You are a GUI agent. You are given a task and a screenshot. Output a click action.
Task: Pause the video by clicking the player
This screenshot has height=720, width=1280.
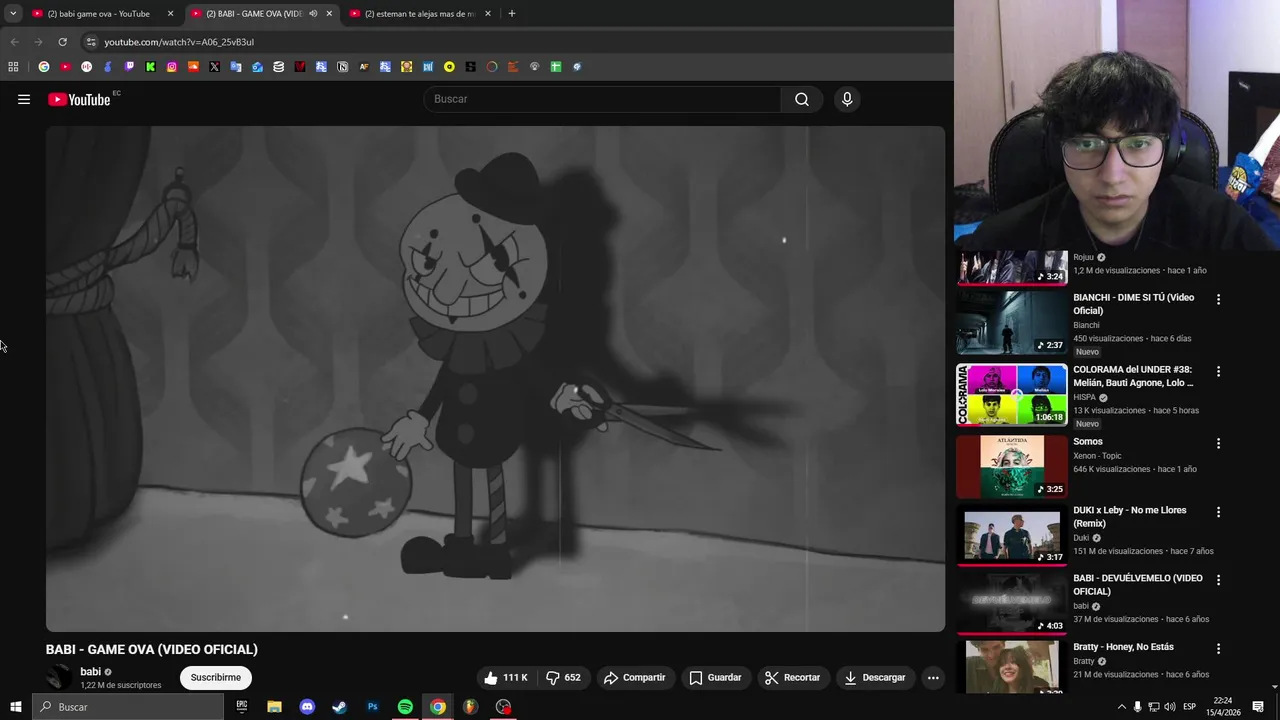(x=495, y=379)
